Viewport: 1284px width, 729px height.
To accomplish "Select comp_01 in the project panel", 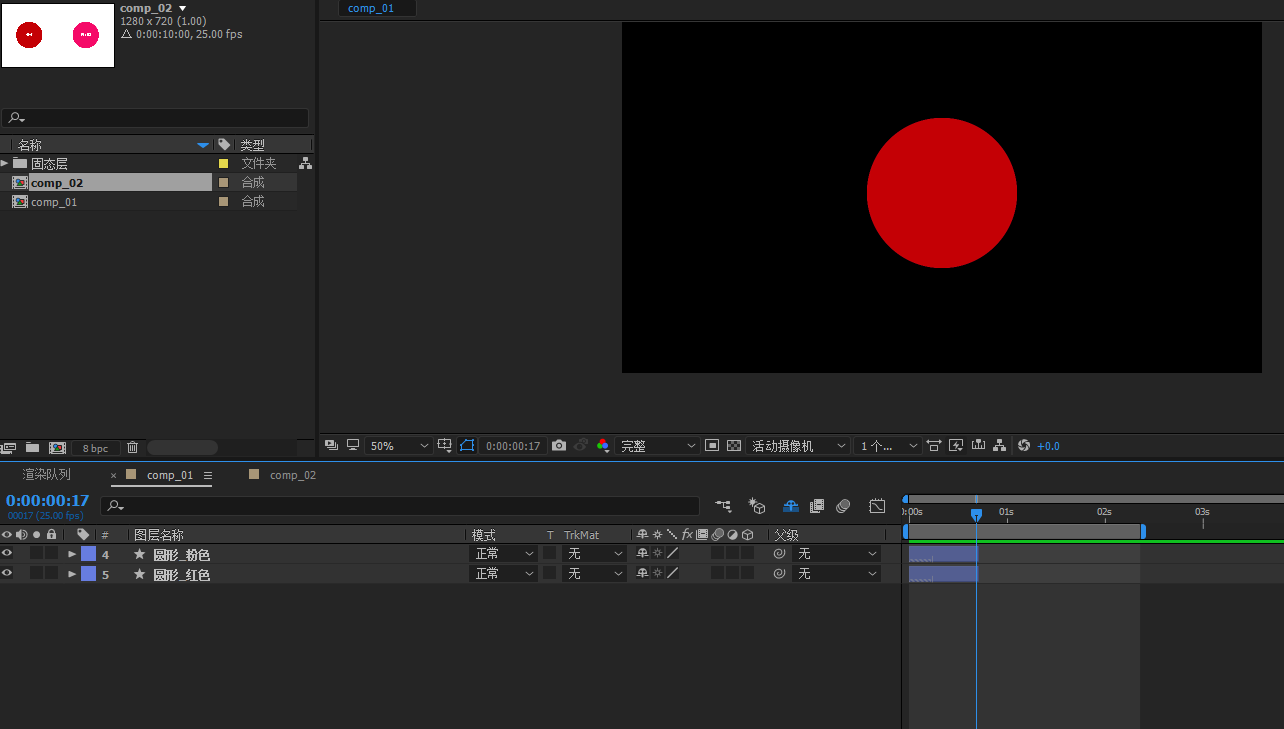I will click(54, 202).
